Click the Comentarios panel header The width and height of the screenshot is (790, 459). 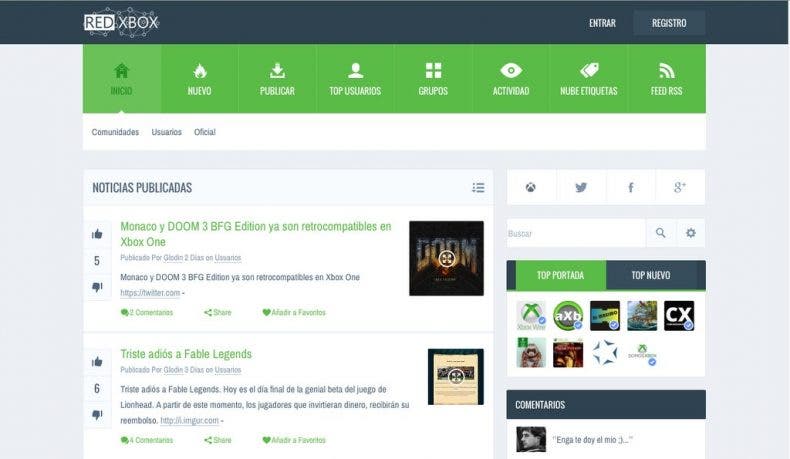606,405
